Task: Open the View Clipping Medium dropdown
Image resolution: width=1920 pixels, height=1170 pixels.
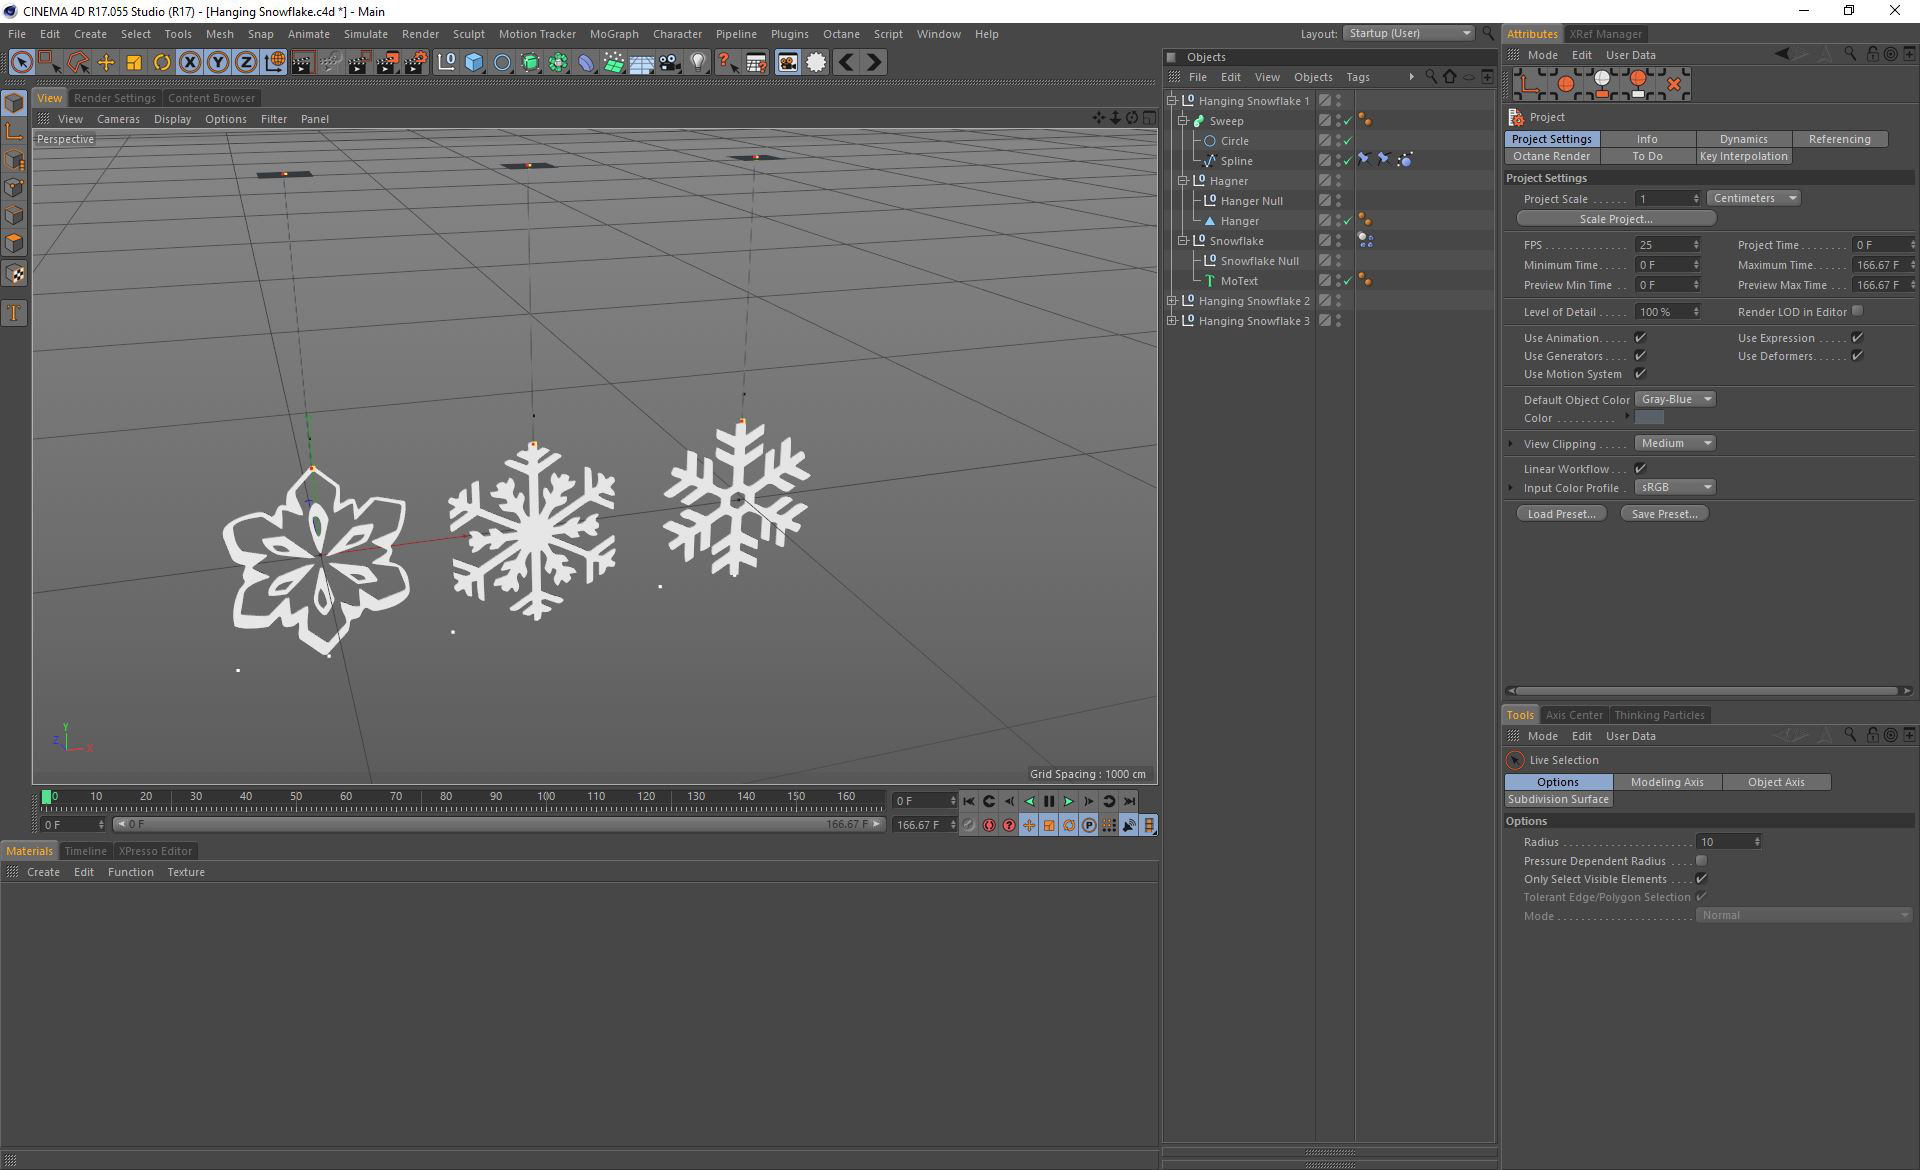Action: (x=1675, y=443)
